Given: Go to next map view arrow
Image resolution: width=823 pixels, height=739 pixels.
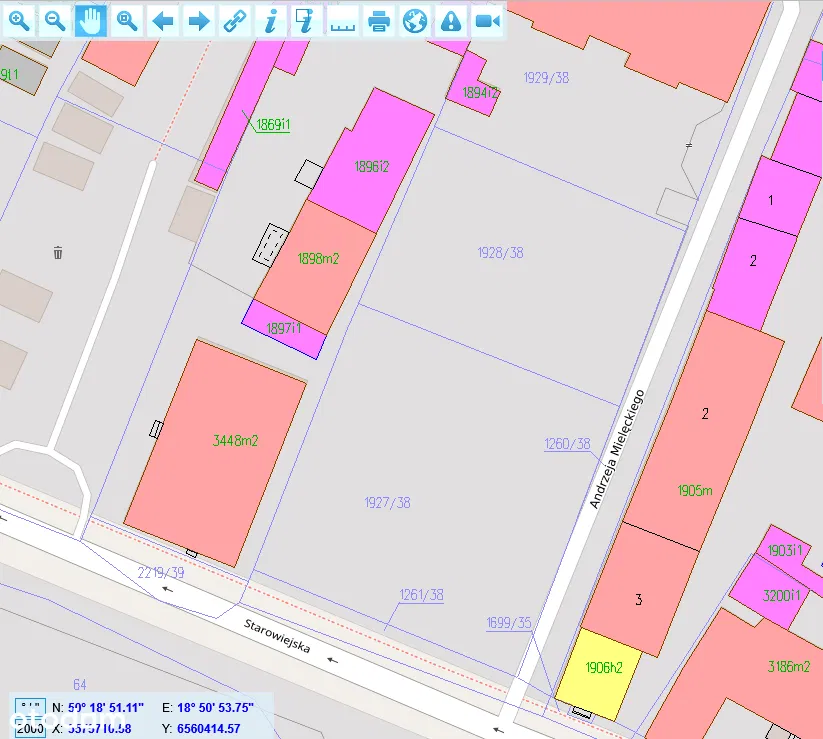Looking at the screenshot, I should [x=199, y=20].
